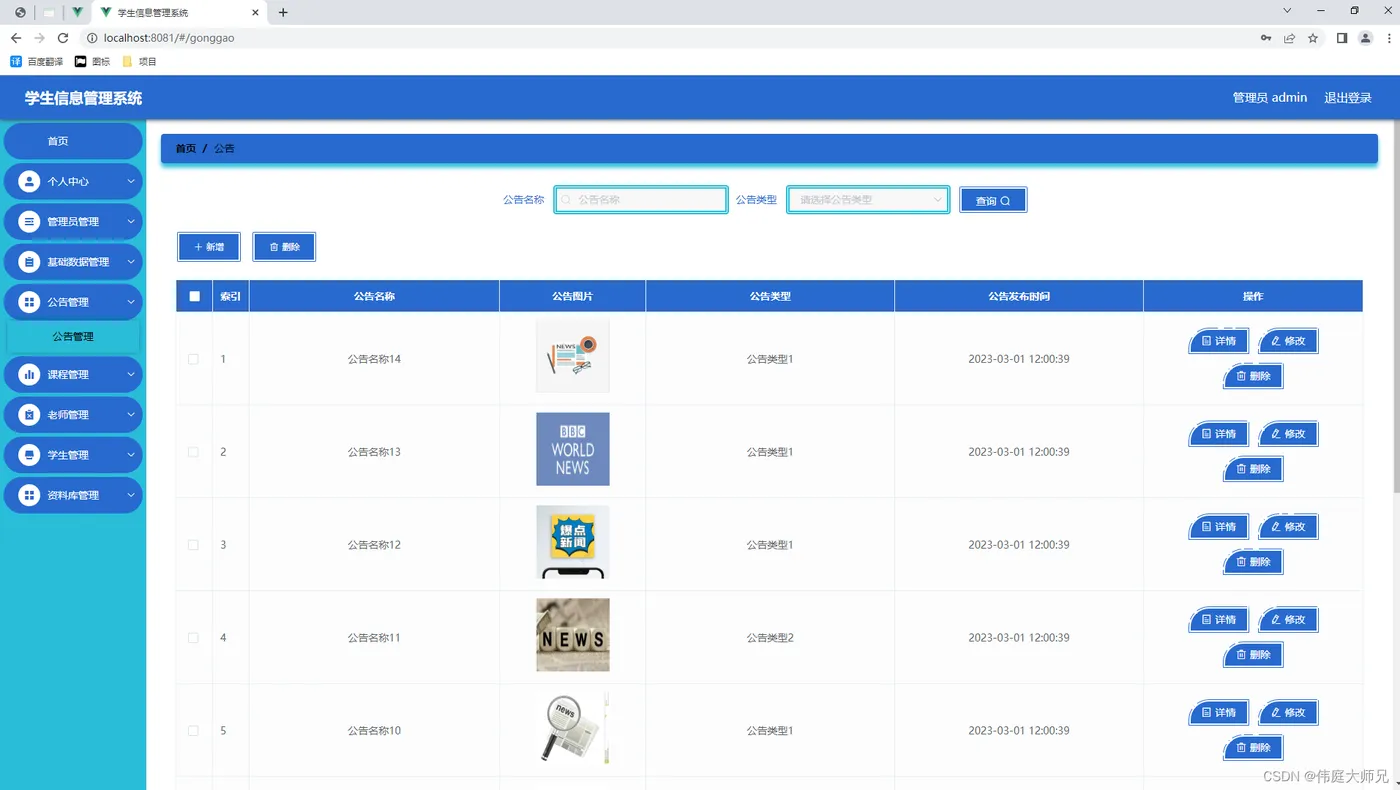The width and height of the screenshot is (1400, 790).
Task: Expand the 个人中心 menu chevron
Action: [x=130, y=182]
